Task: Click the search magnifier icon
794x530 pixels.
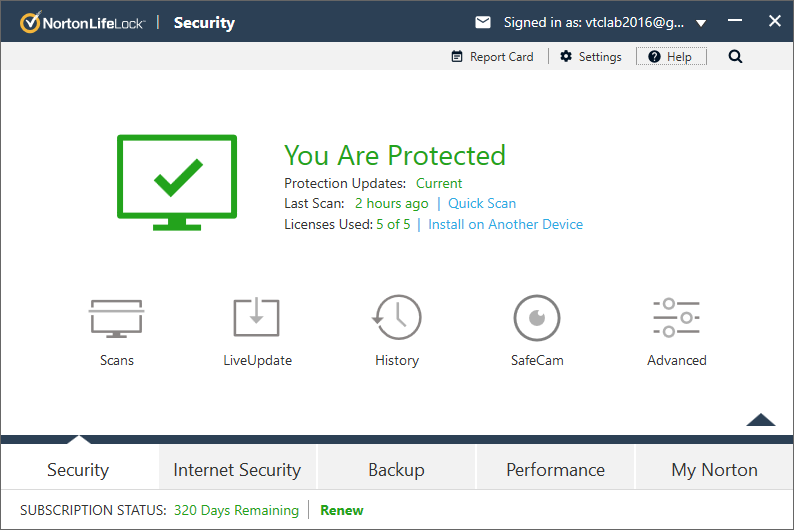Action: 735,57
